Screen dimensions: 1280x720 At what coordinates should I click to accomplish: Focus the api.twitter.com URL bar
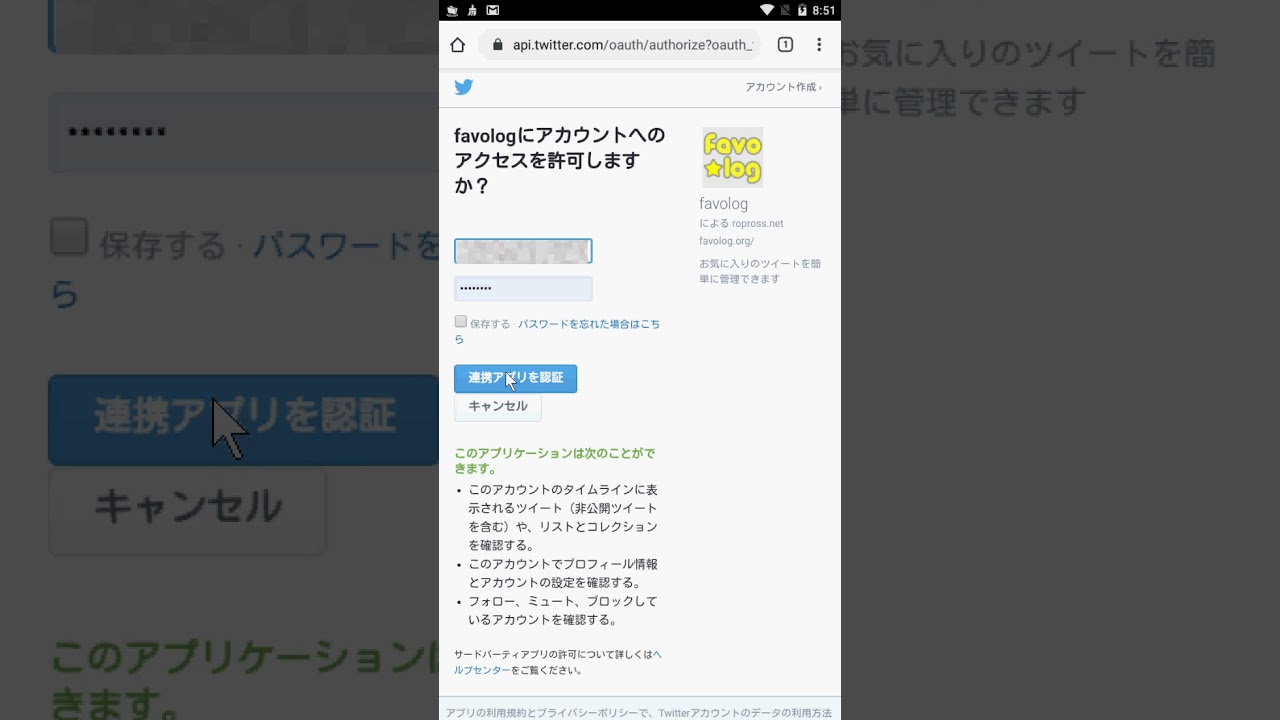click(620, 45)
